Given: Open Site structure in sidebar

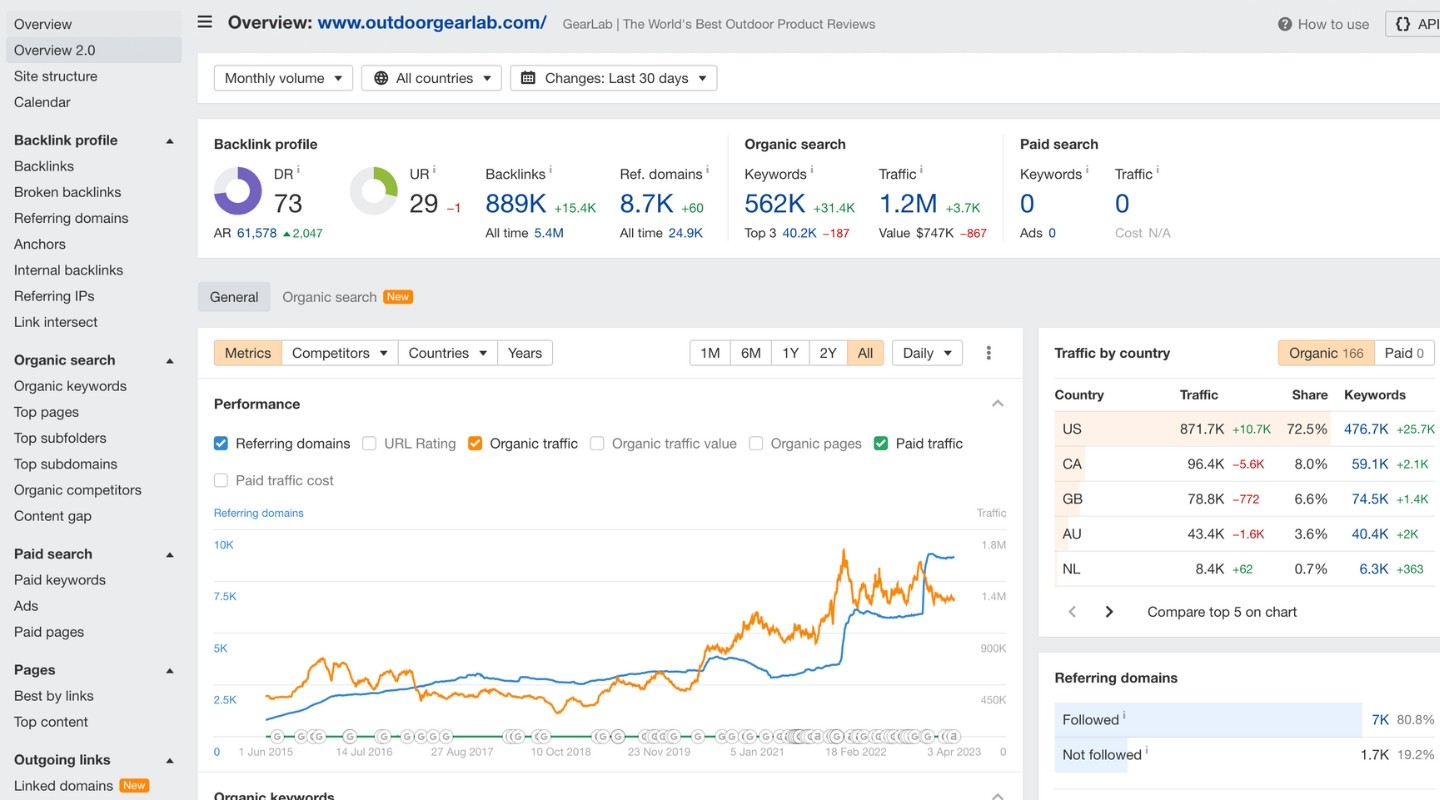Looking at the screenshot, I should click(56, 76).
